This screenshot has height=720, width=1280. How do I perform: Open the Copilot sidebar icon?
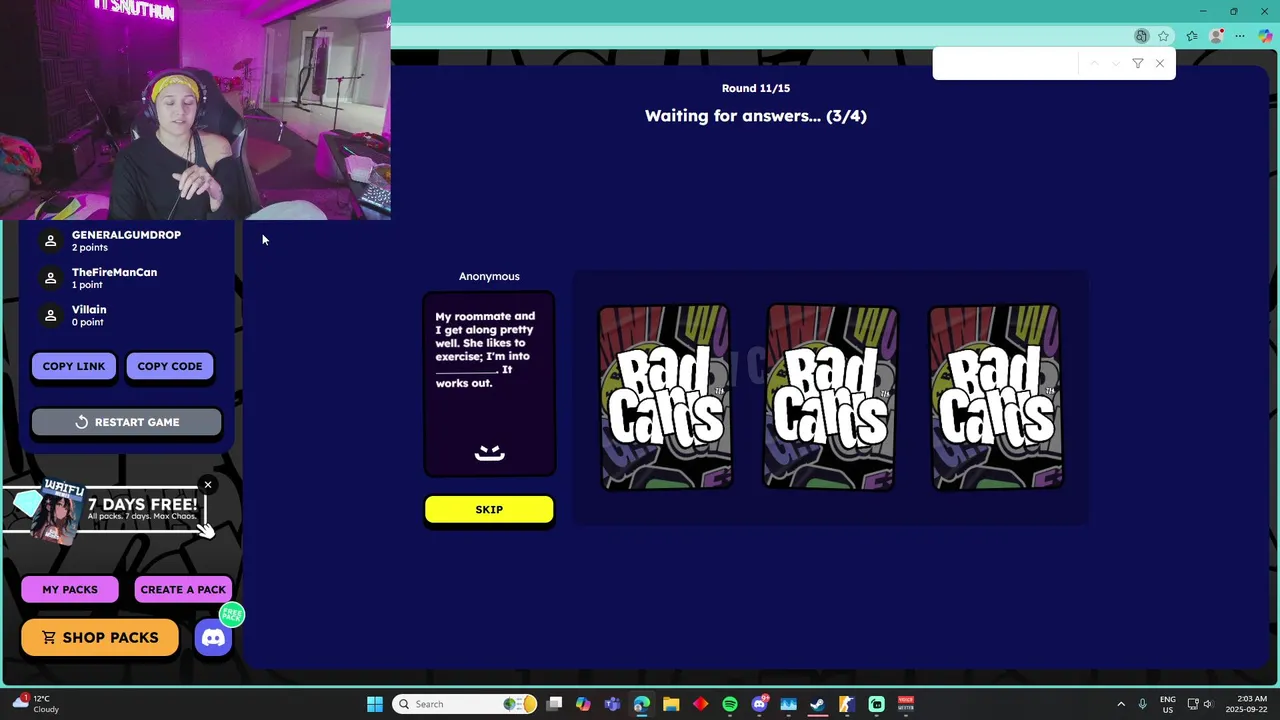pyautogui.click(x=1265, y=36)
